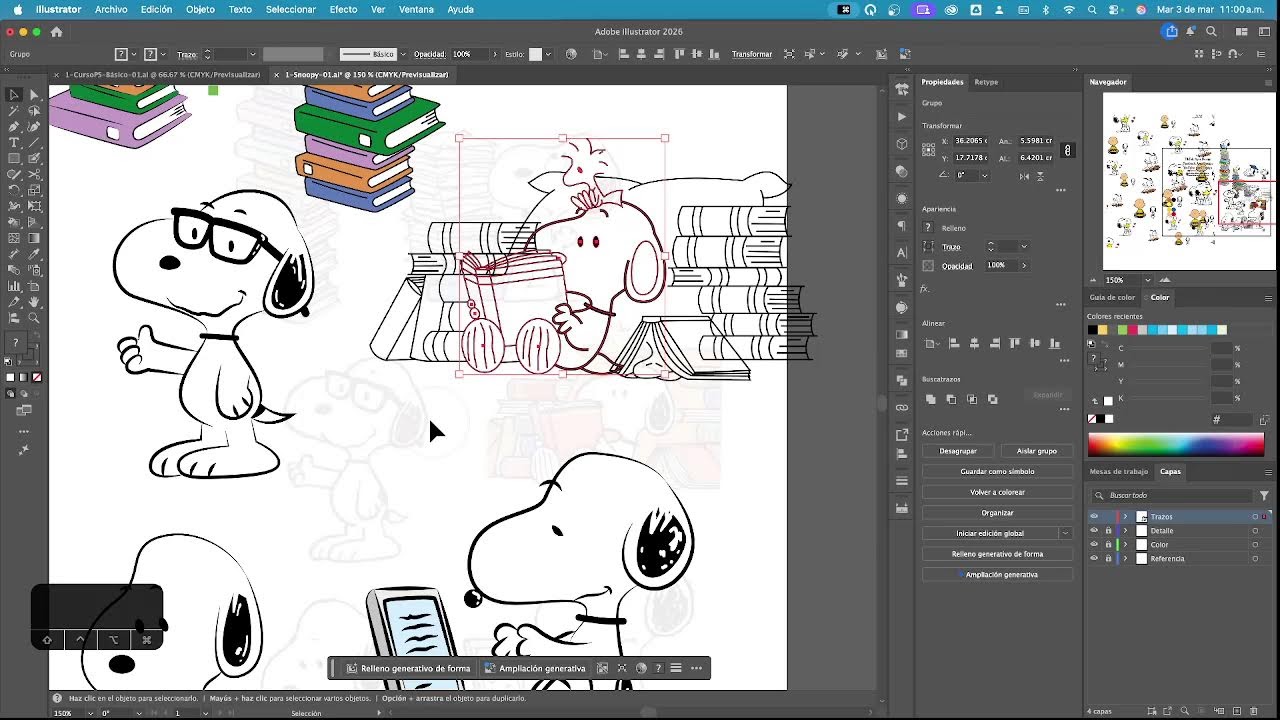Click the X position field in Transformar
The width and height of the screenshot is (1280, 720).
pos(970,141)
